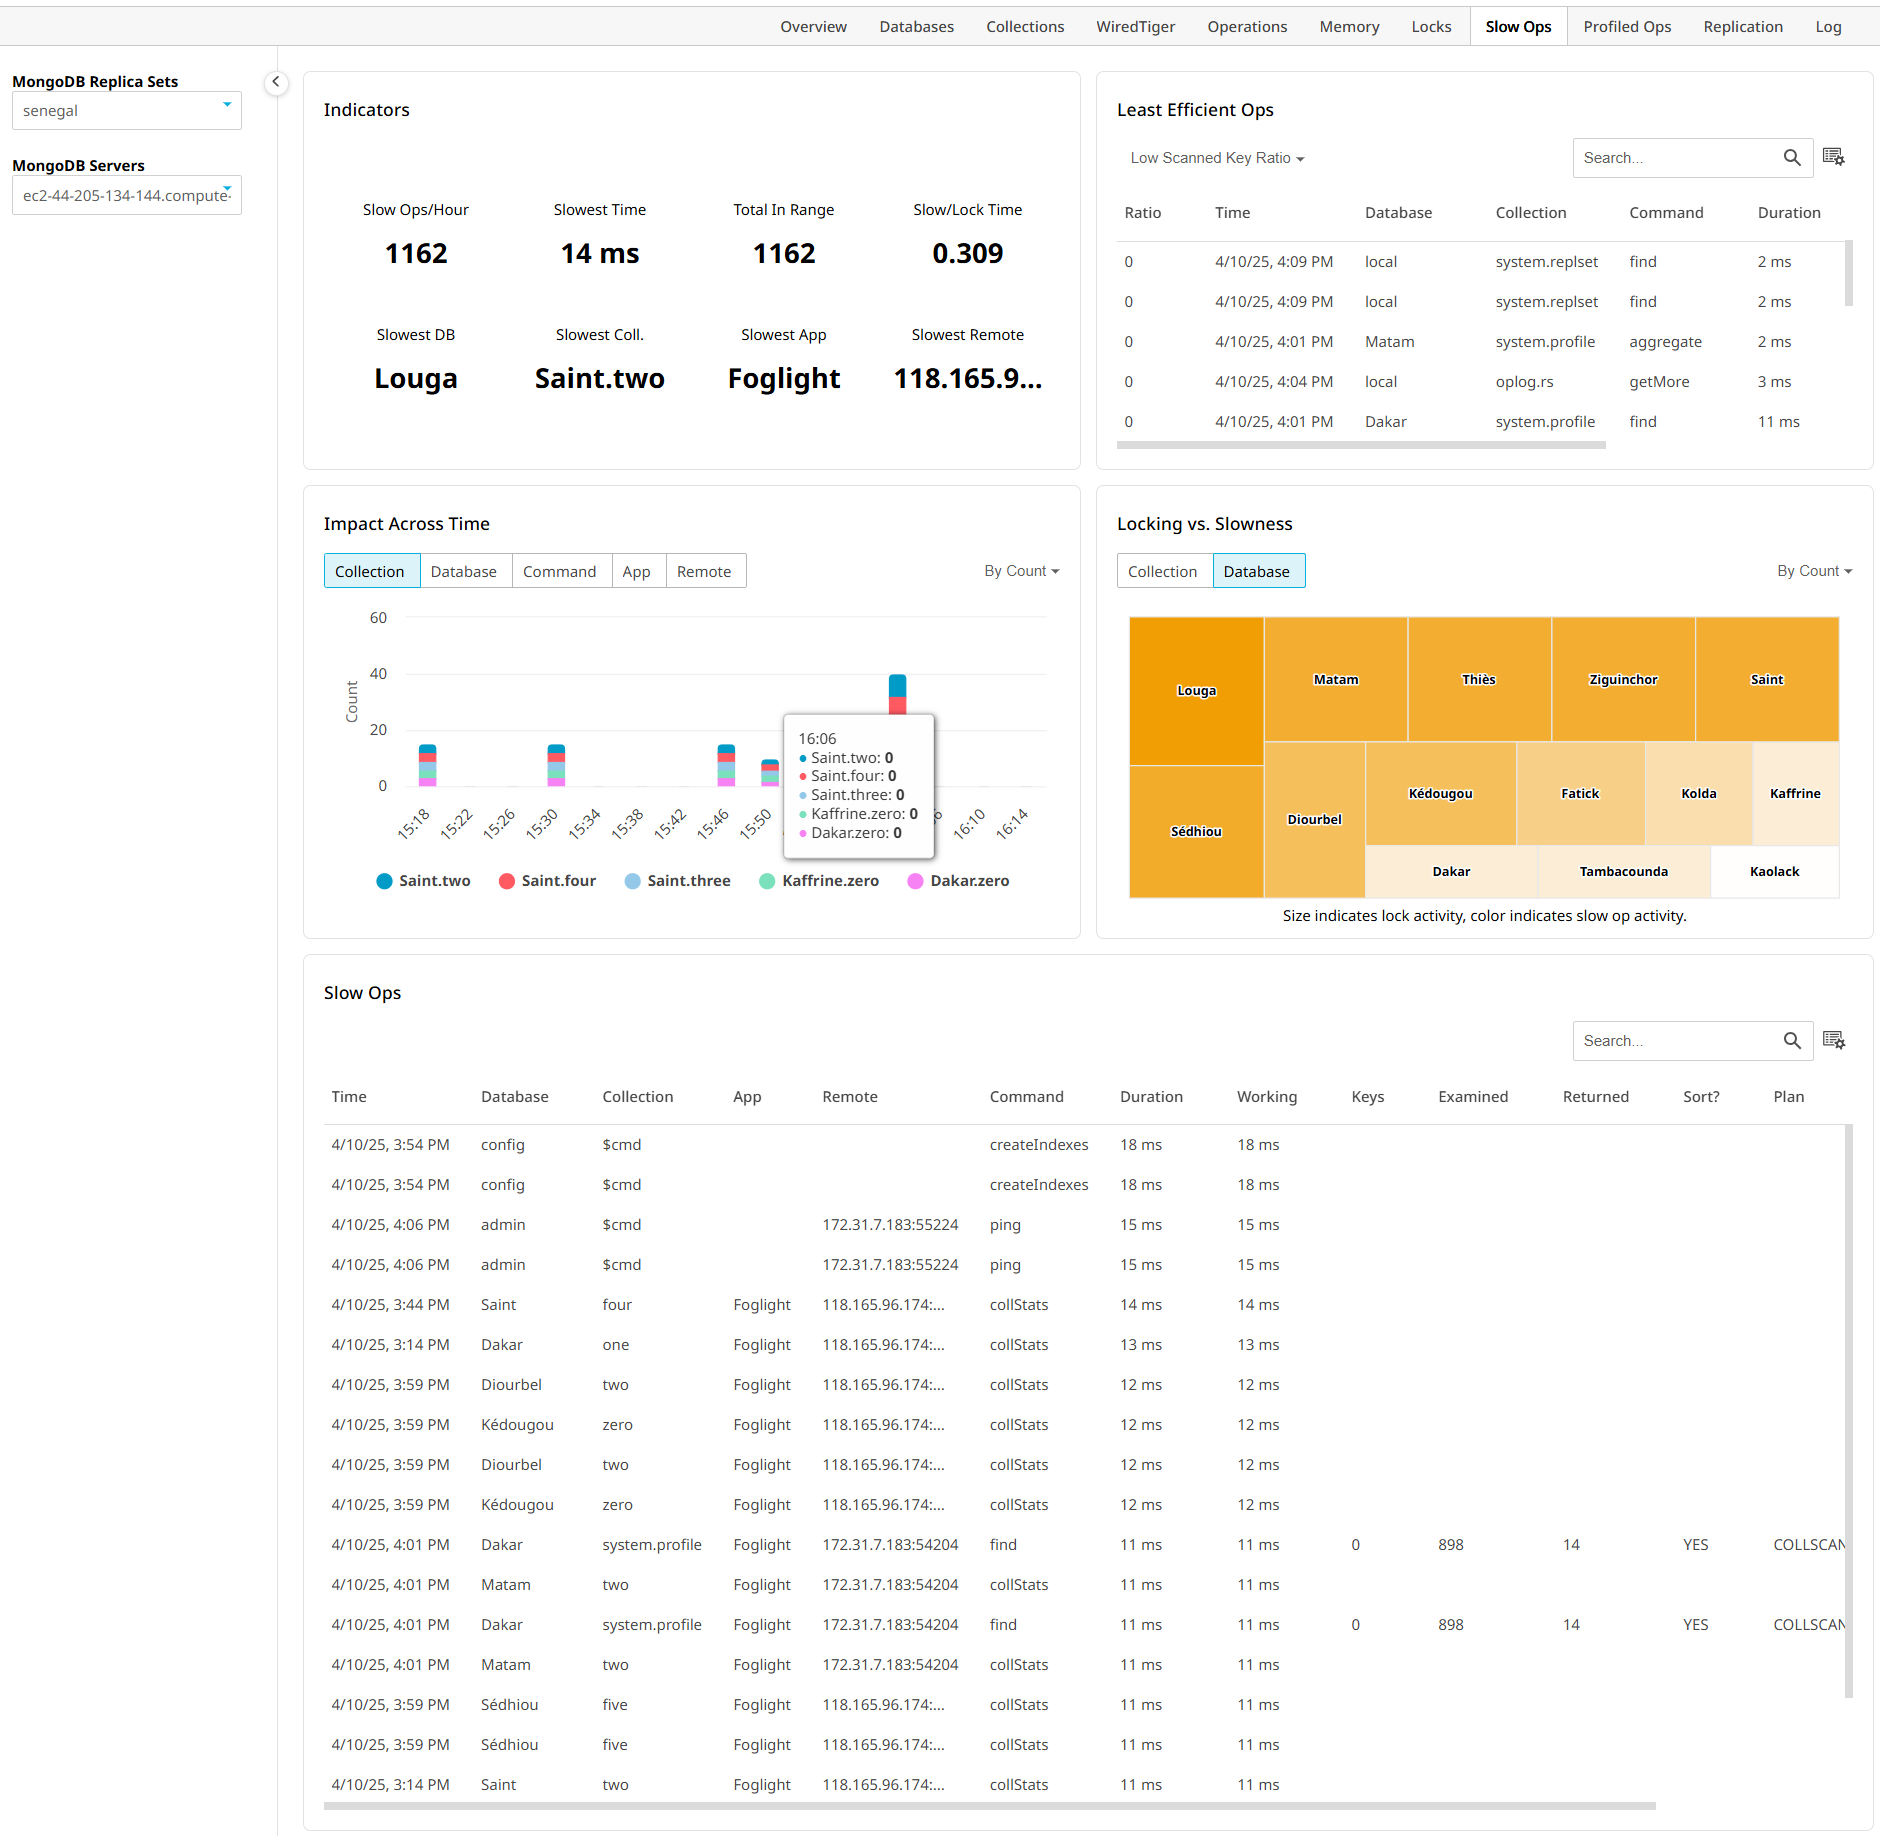Collapse the left sidebar with chevron icon
Screen dimensions: 1880x1836
(x=275, y=83)
